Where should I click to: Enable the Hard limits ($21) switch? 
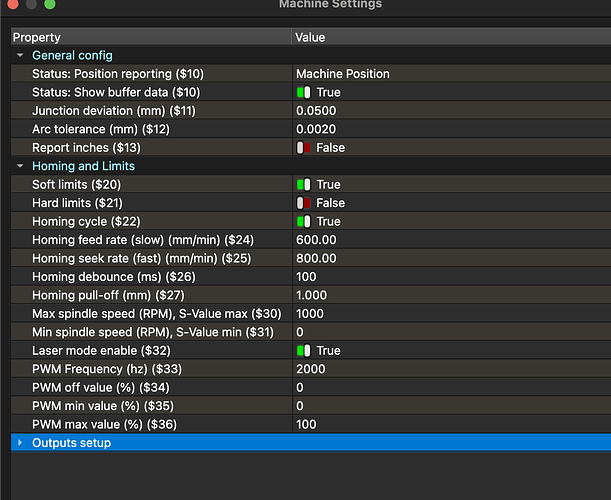[x=304, y=203]
